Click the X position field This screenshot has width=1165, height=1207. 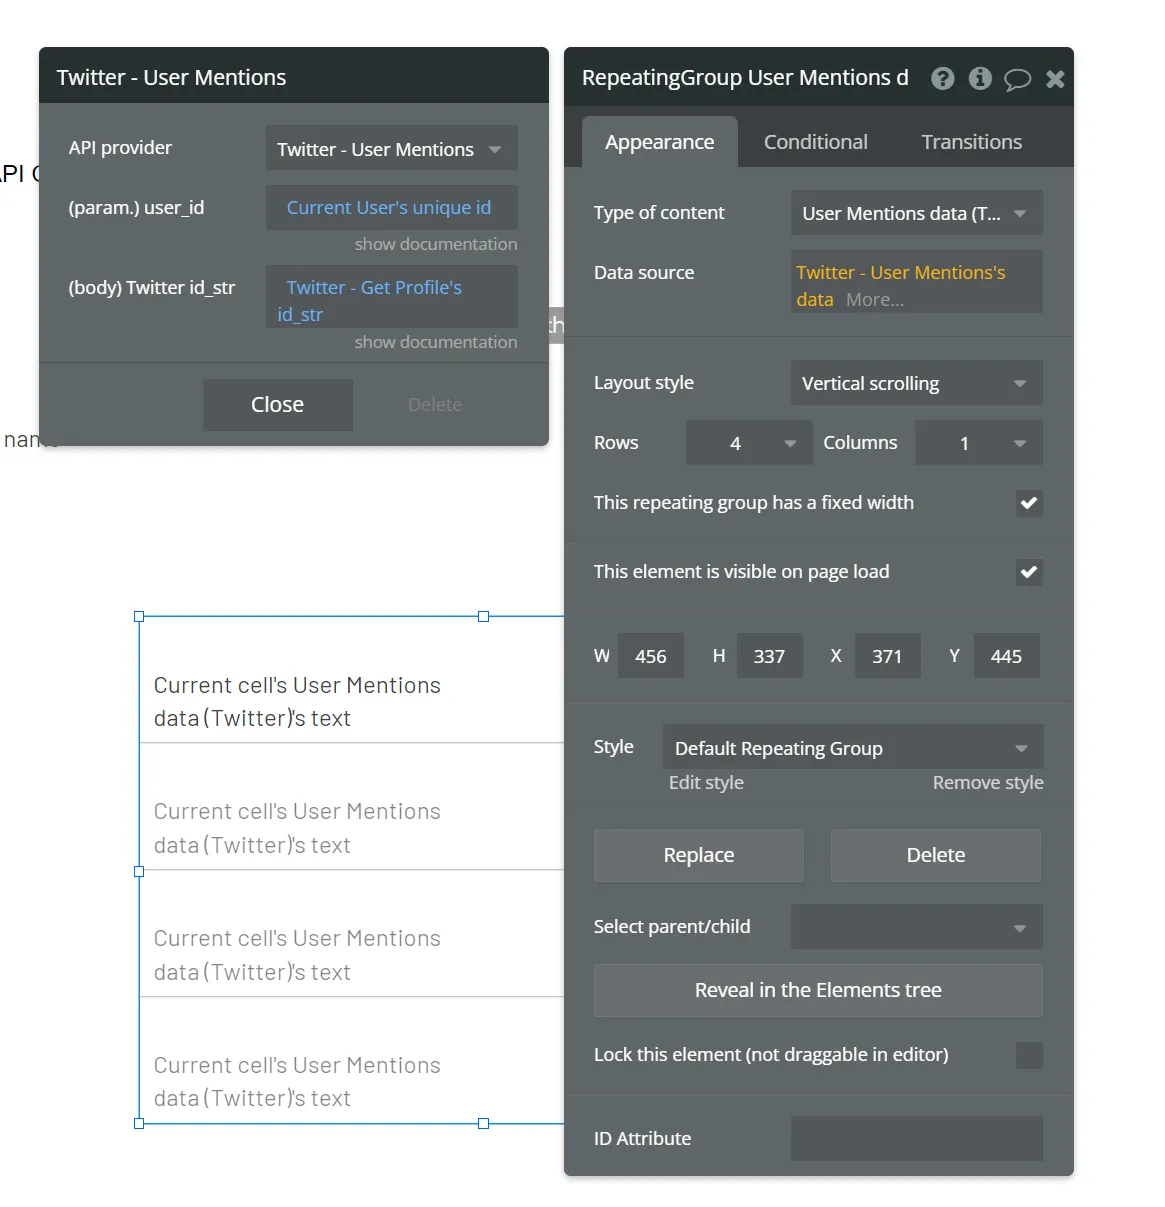tap(887, 656)
